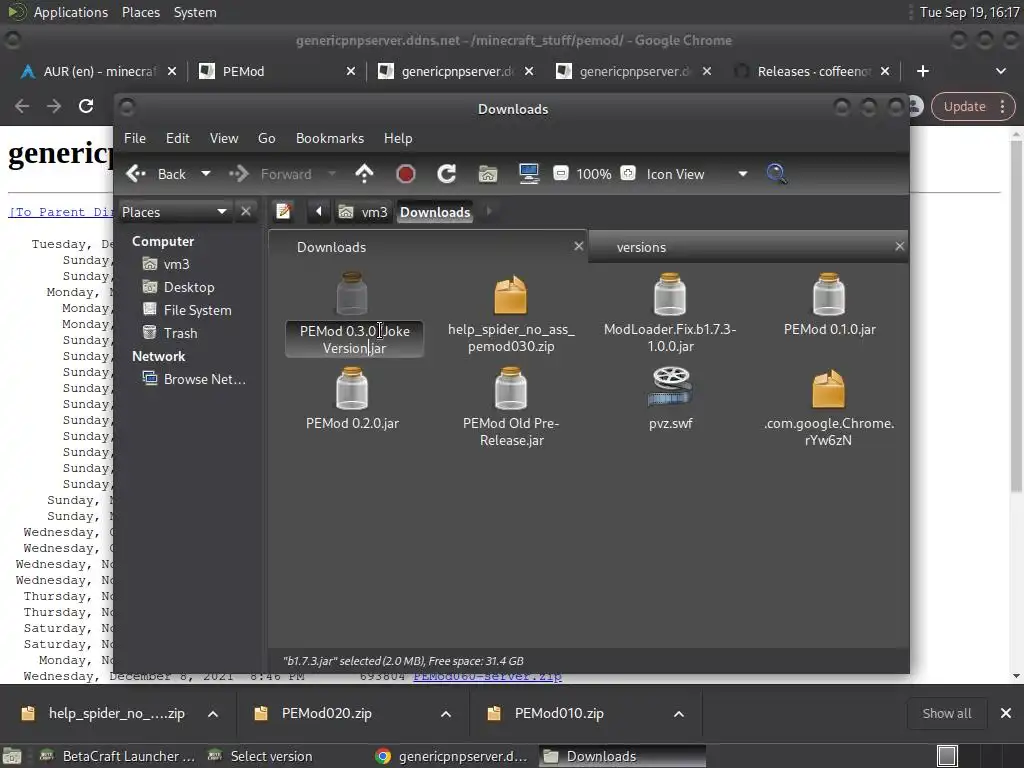
Task: Select the help_spider_no_ass_pemod030.zip archive icon
Action: [511, 295]
